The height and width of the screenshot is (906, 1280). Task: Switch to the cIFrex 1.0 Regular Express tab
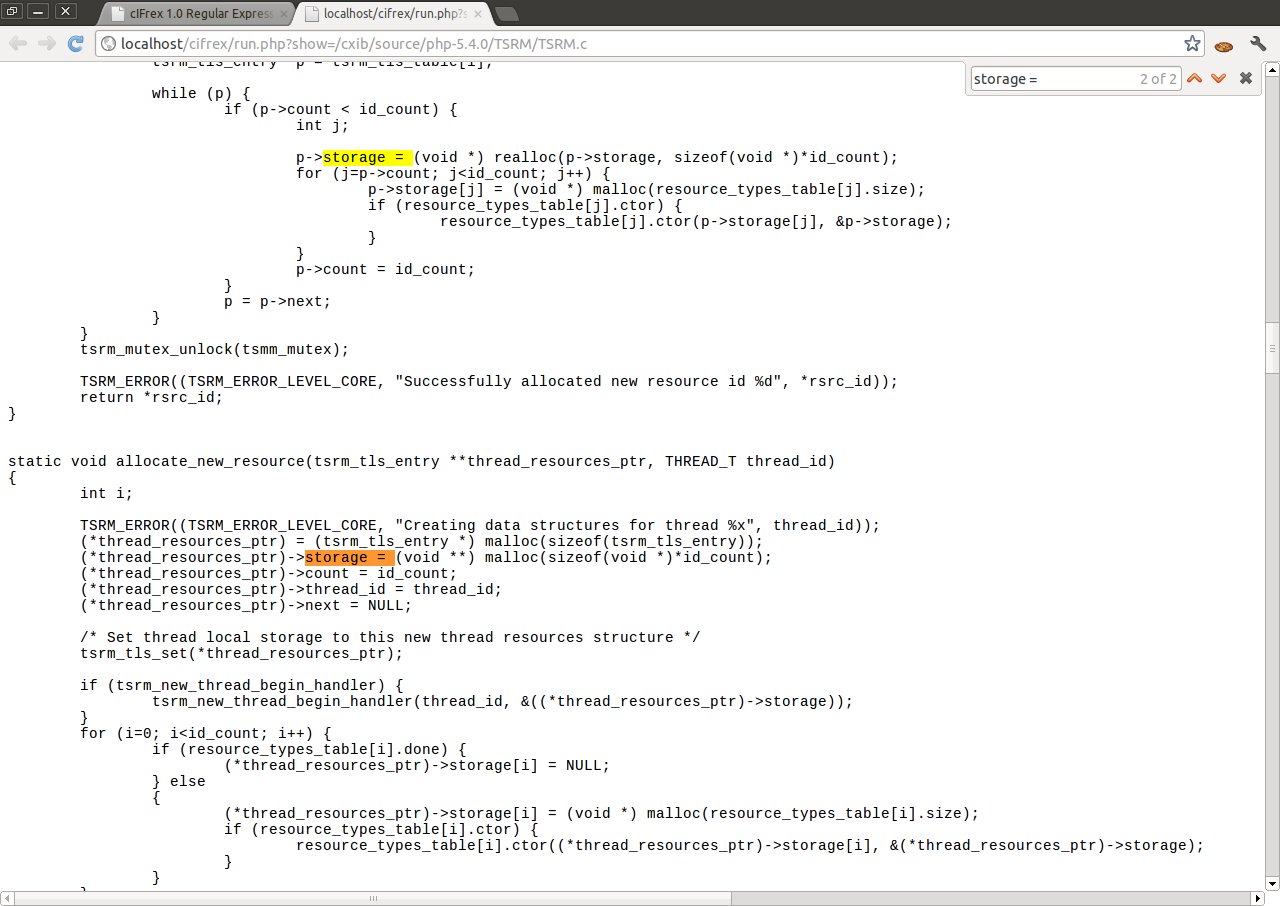(x=200, y=14)
